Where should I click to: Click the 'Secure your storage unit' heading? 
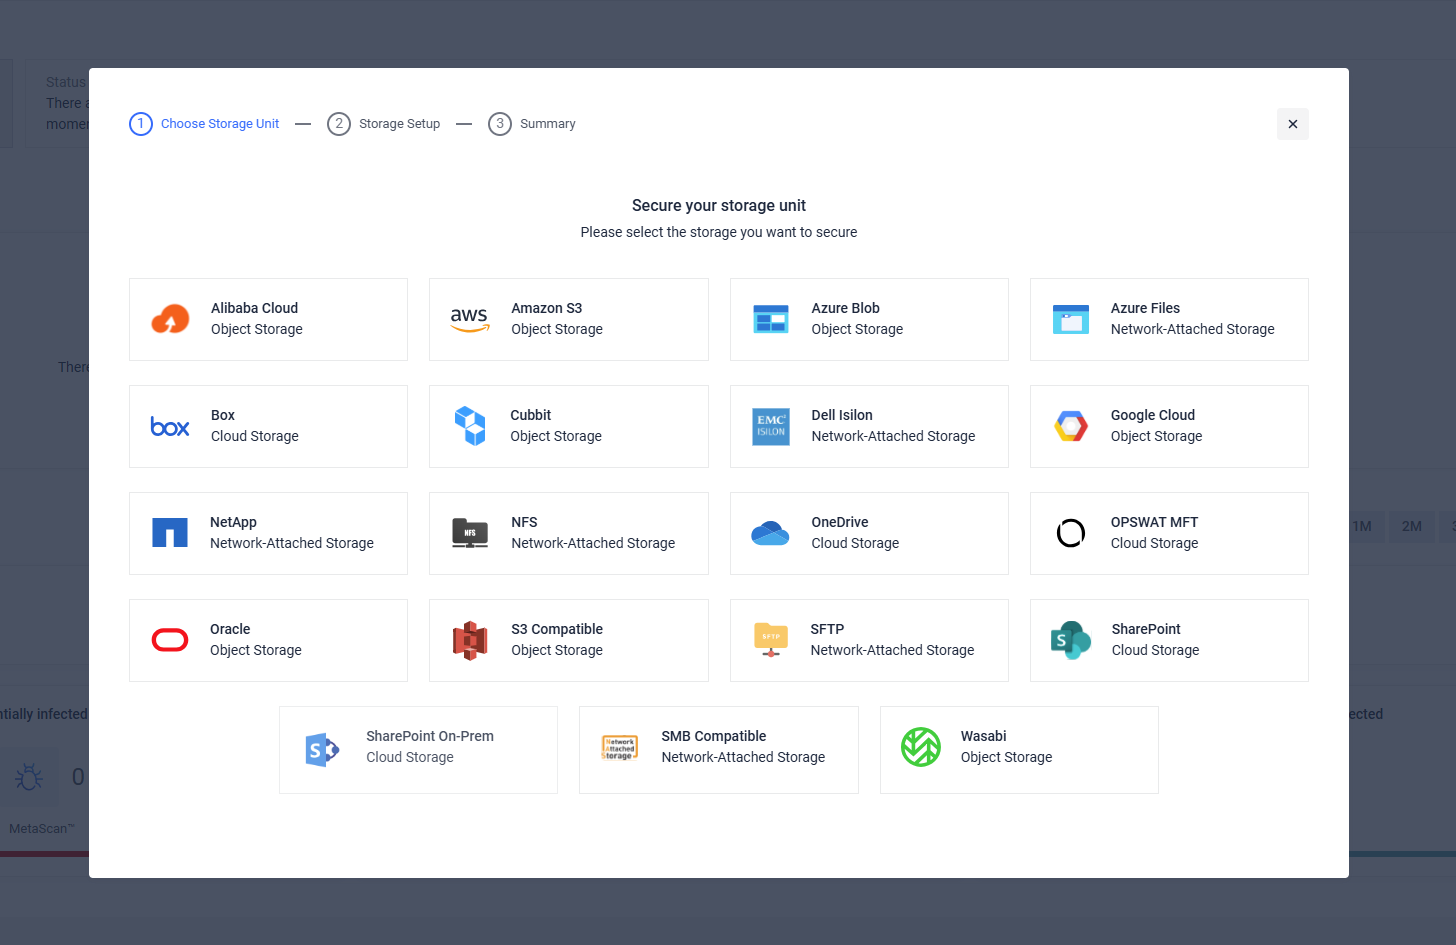tap(719, 205)
